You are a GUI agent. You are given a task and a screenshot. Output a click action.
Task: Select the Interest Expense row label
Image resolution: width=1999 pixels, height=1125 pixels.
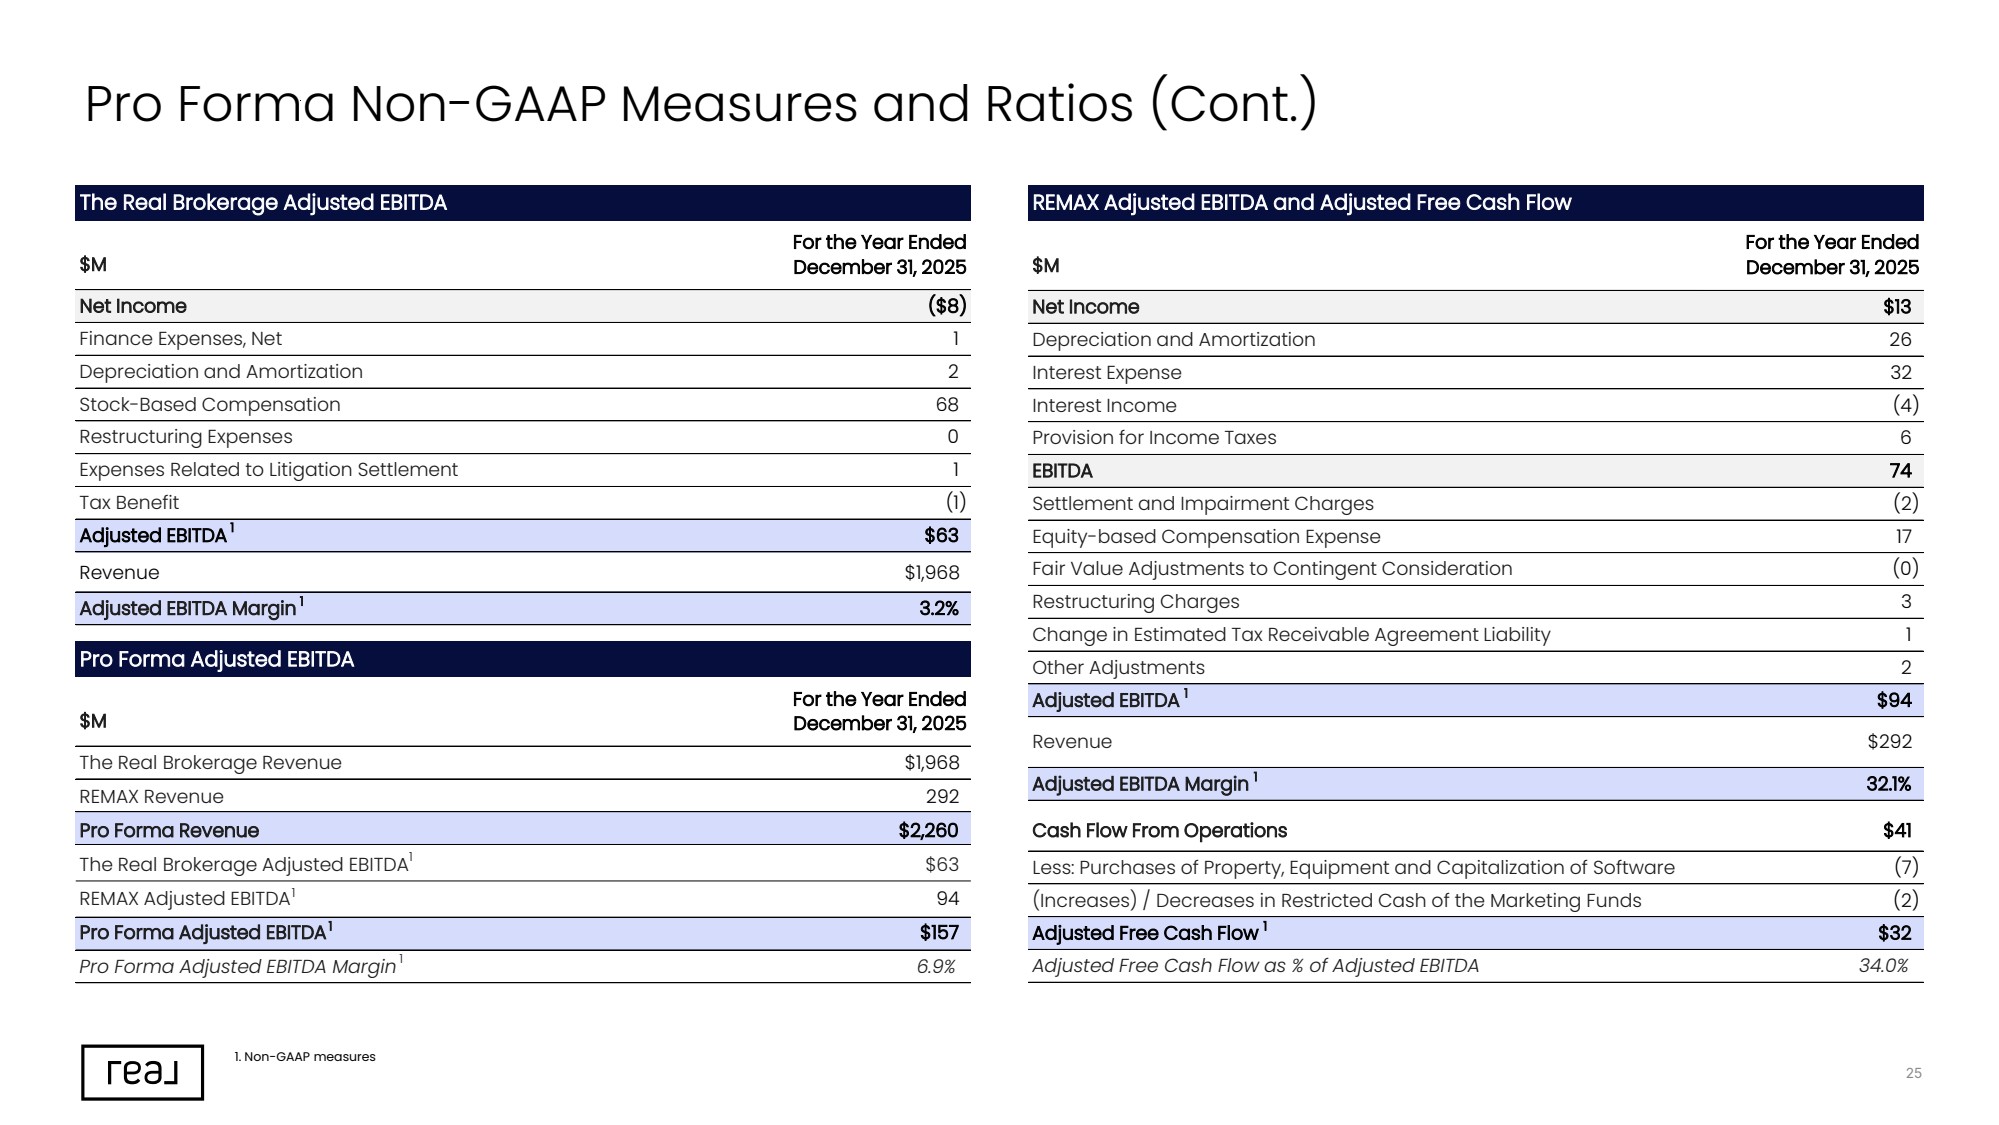tap(1106, 373)
